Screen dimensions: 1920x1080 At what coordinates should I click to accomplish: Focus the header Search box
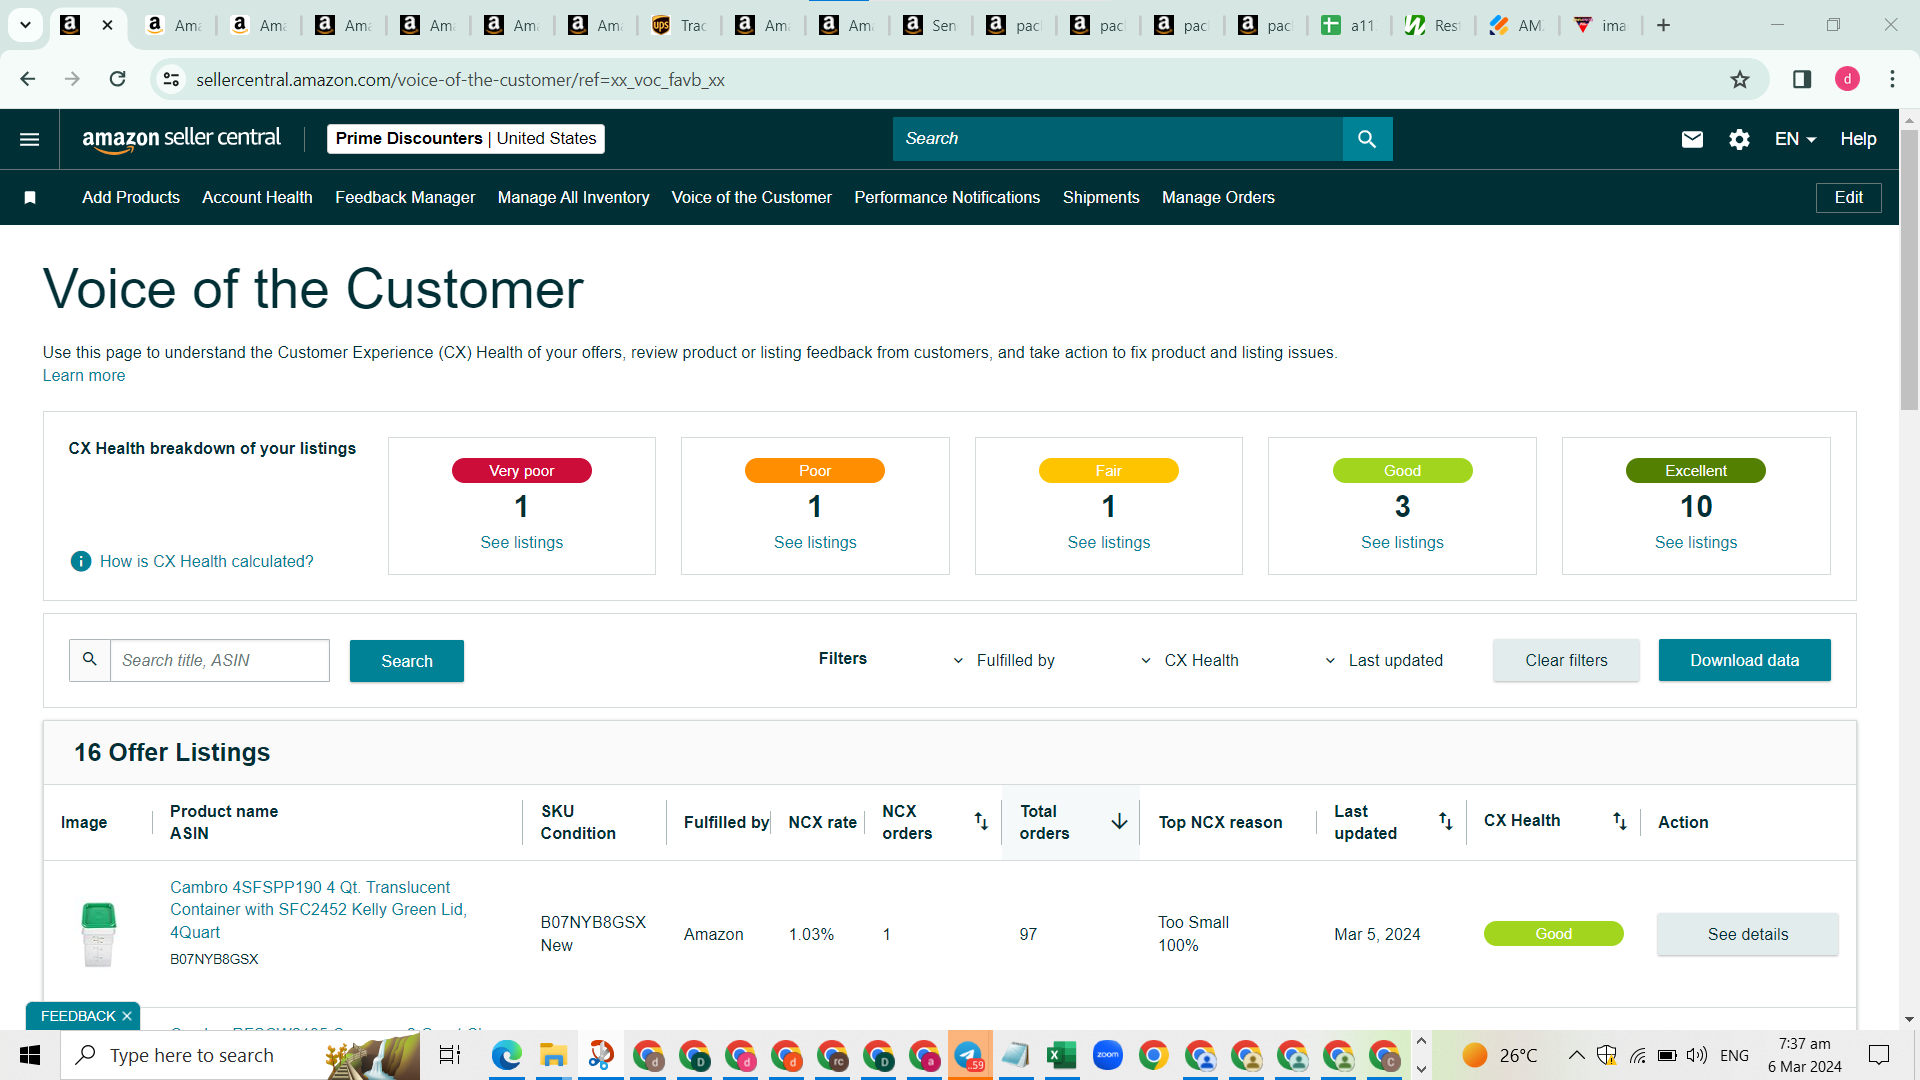pos(1118,139)
